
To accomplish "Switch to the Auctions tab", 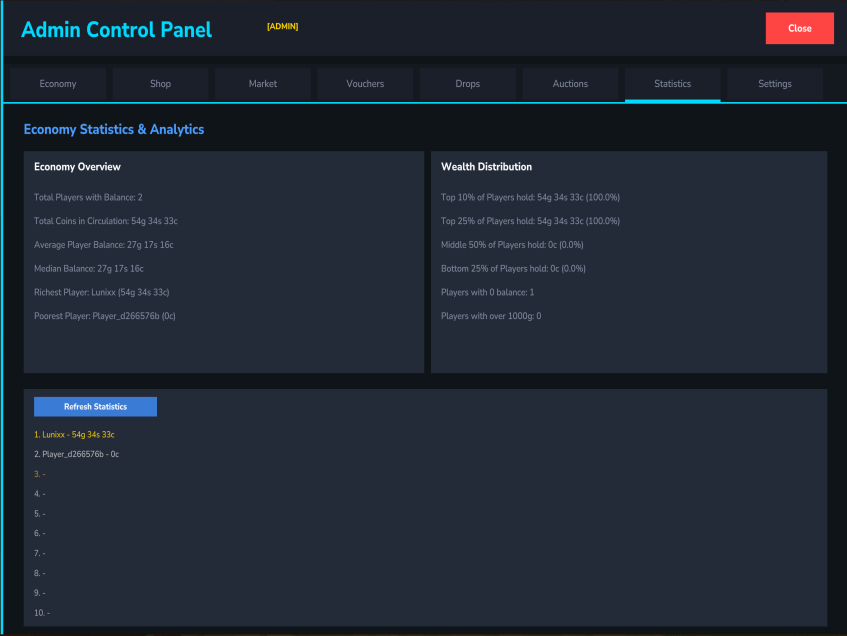I will pos(570,84).
